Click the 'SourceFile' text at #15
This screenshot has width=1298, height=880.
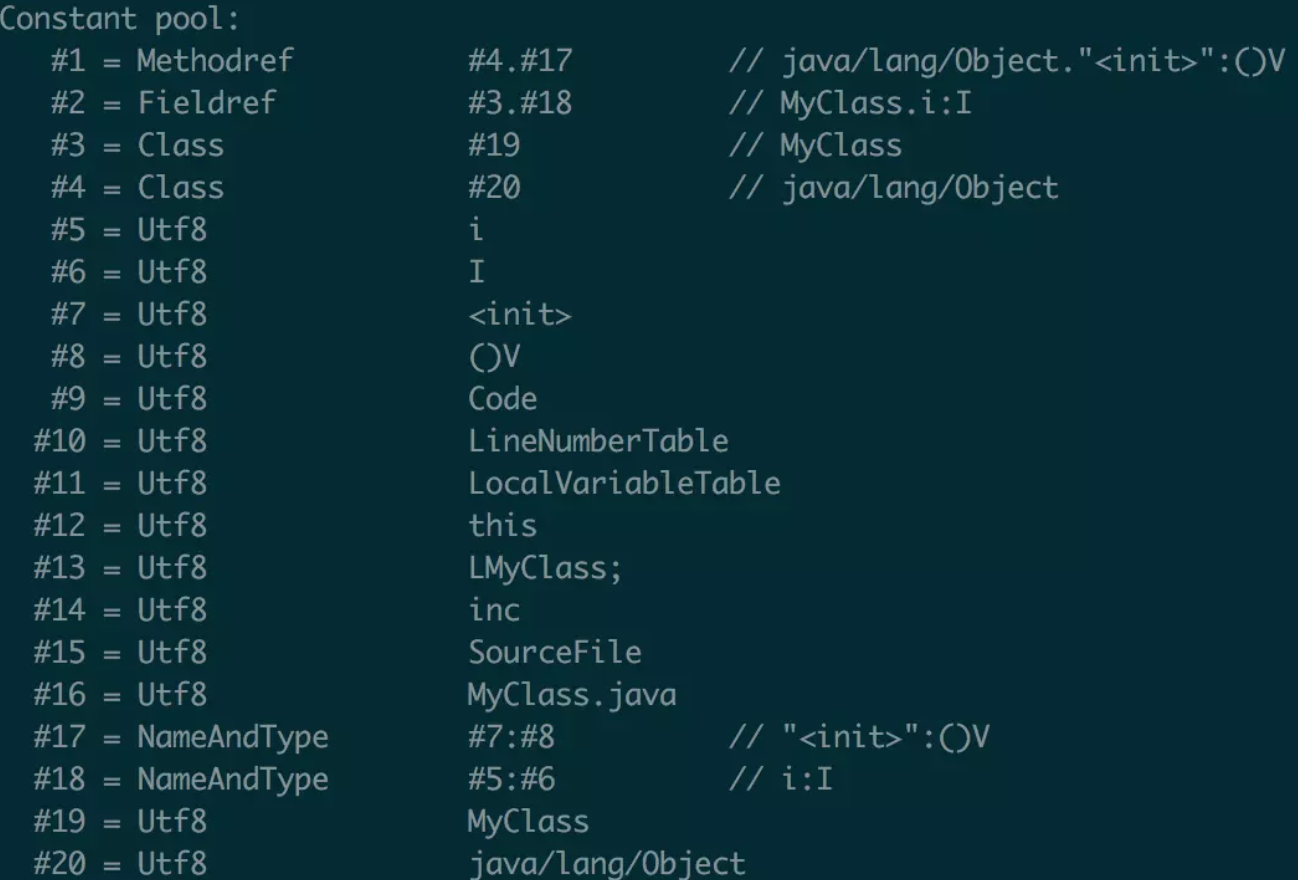point(555,652)
